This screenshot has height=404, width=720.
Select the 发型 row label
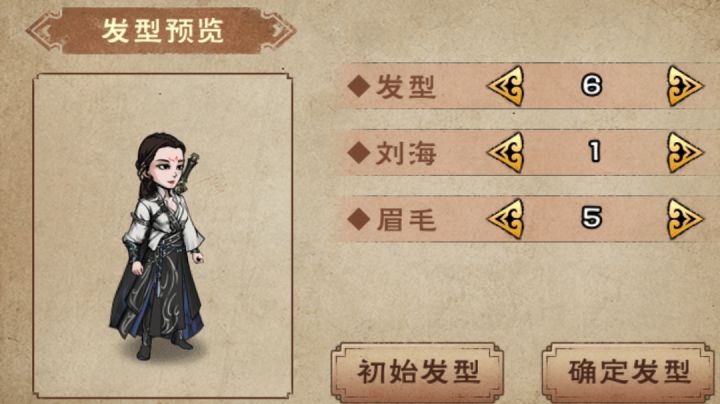(x=405, y=87)
